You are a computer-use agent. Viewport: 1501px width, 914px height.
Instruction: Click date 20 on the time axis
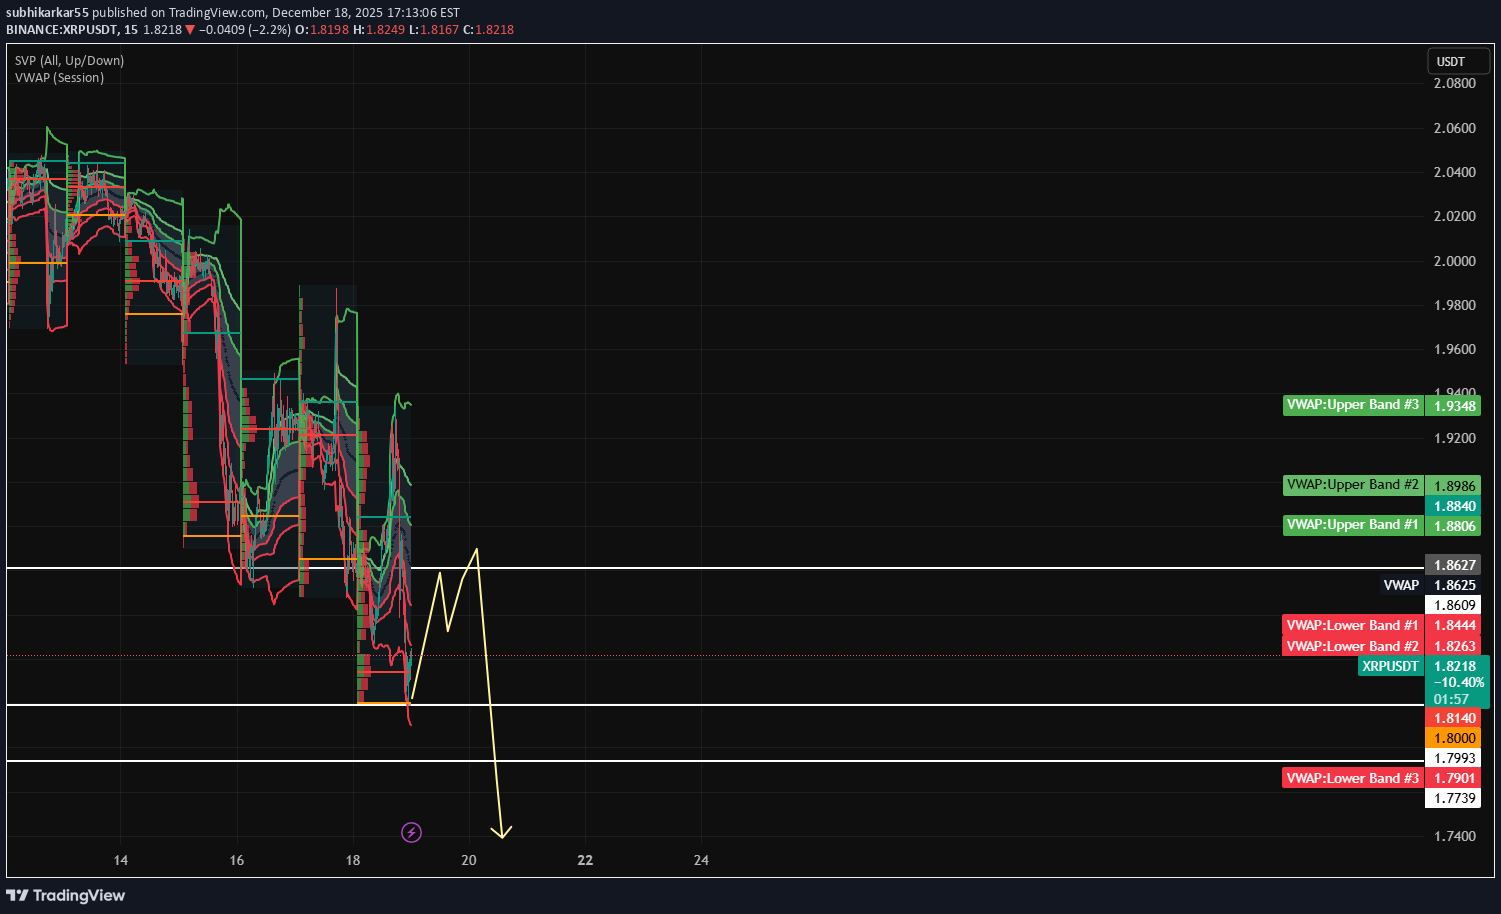(x=469, y=860)
